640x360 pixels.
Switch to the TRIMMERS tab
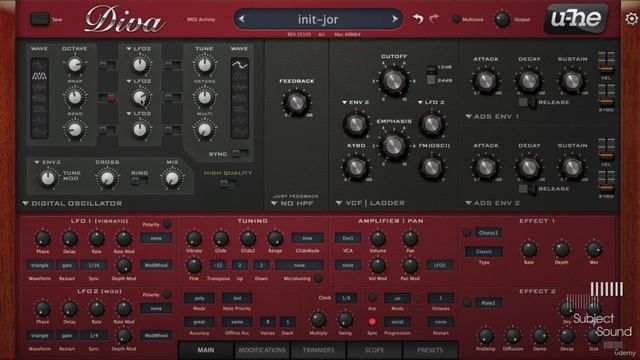point(318,350)
